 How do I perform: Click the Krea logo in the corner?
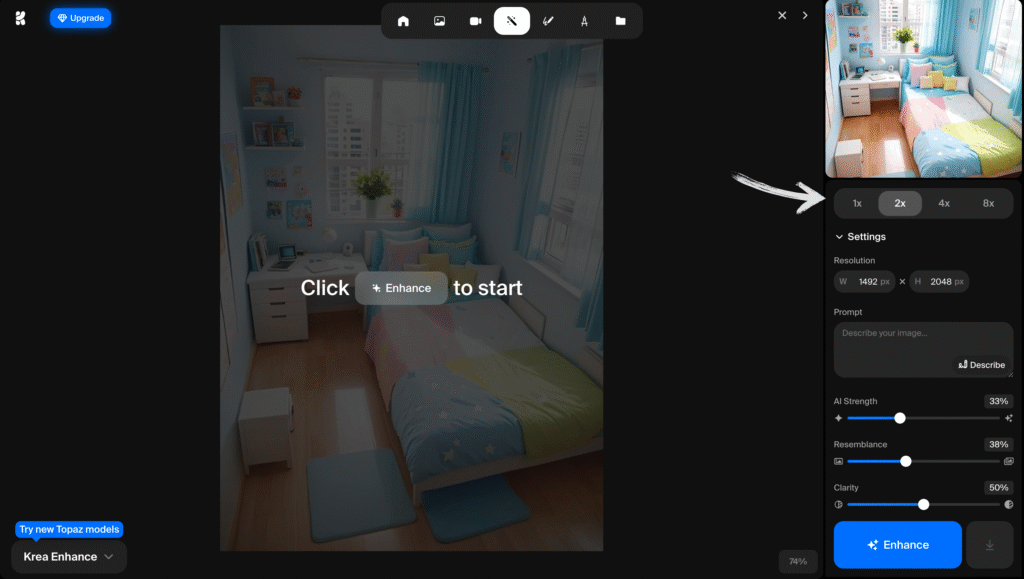19,17
